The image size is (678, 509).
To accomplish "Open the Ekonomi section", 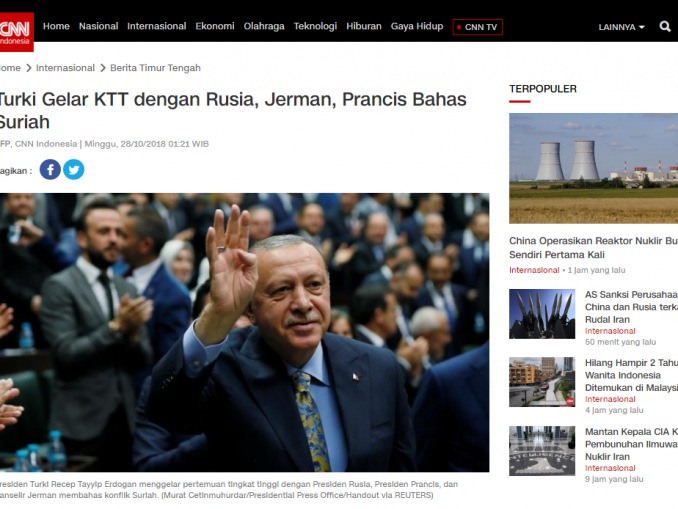I will tap(215, 26).
